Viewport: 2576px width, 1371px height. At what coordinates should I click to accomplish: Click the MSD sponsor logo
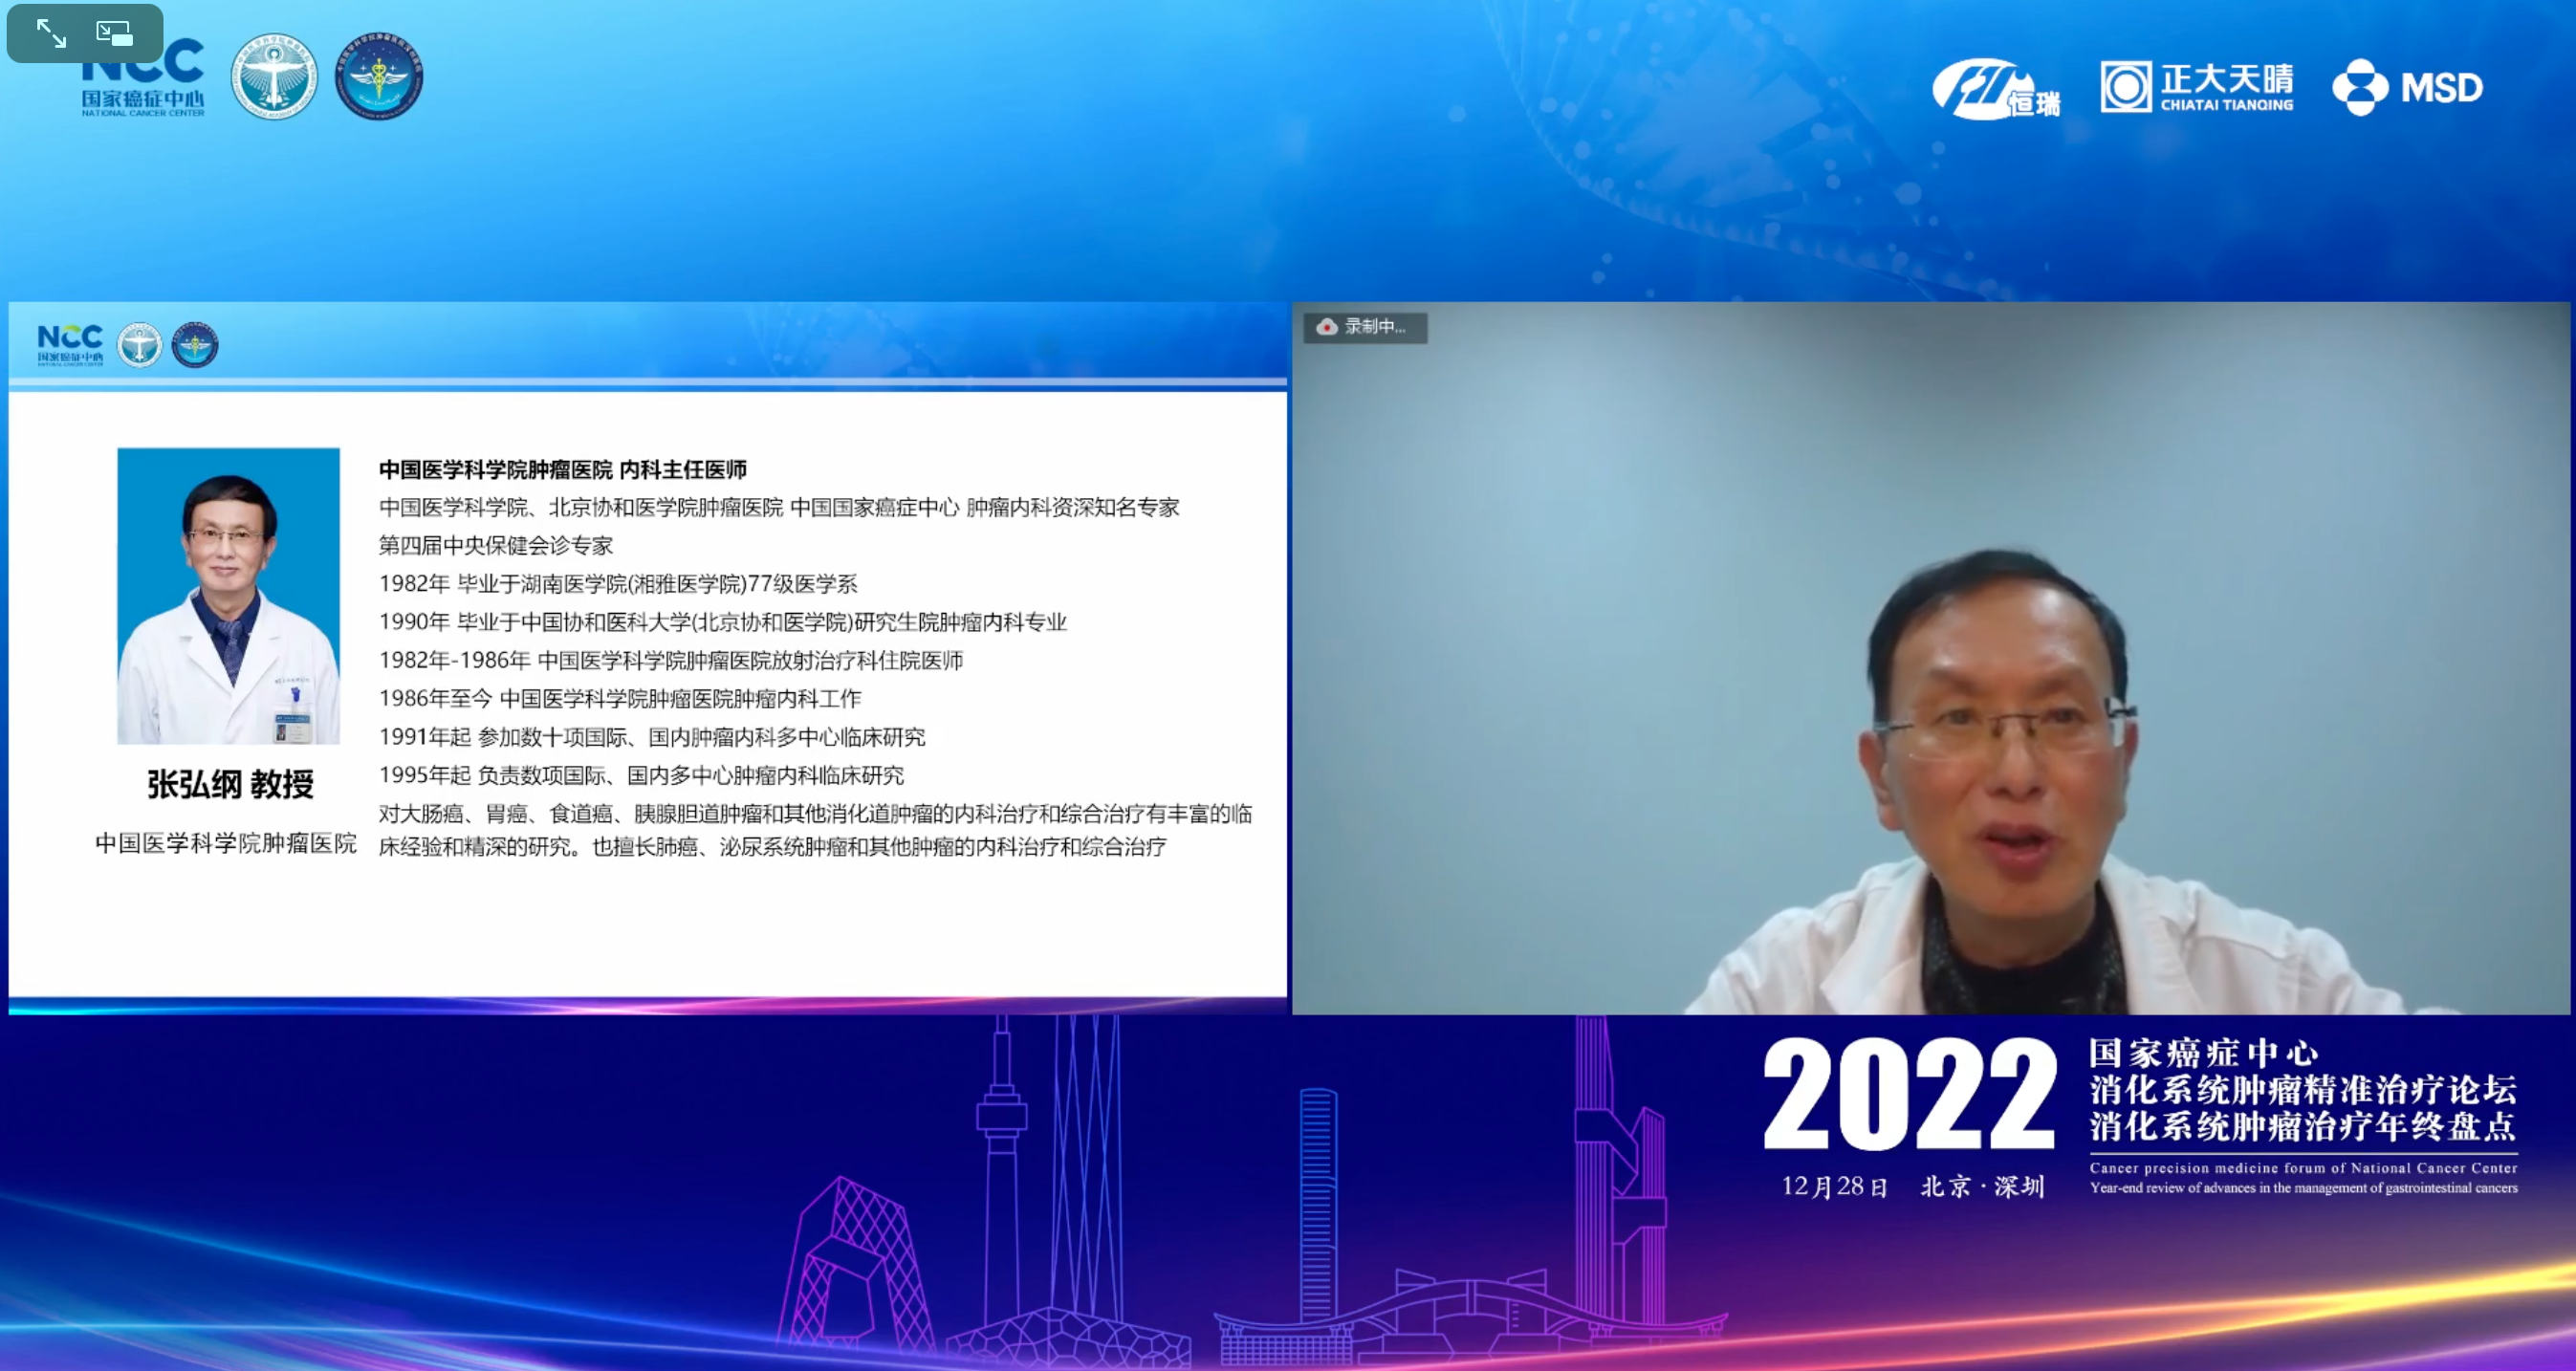2407,88
